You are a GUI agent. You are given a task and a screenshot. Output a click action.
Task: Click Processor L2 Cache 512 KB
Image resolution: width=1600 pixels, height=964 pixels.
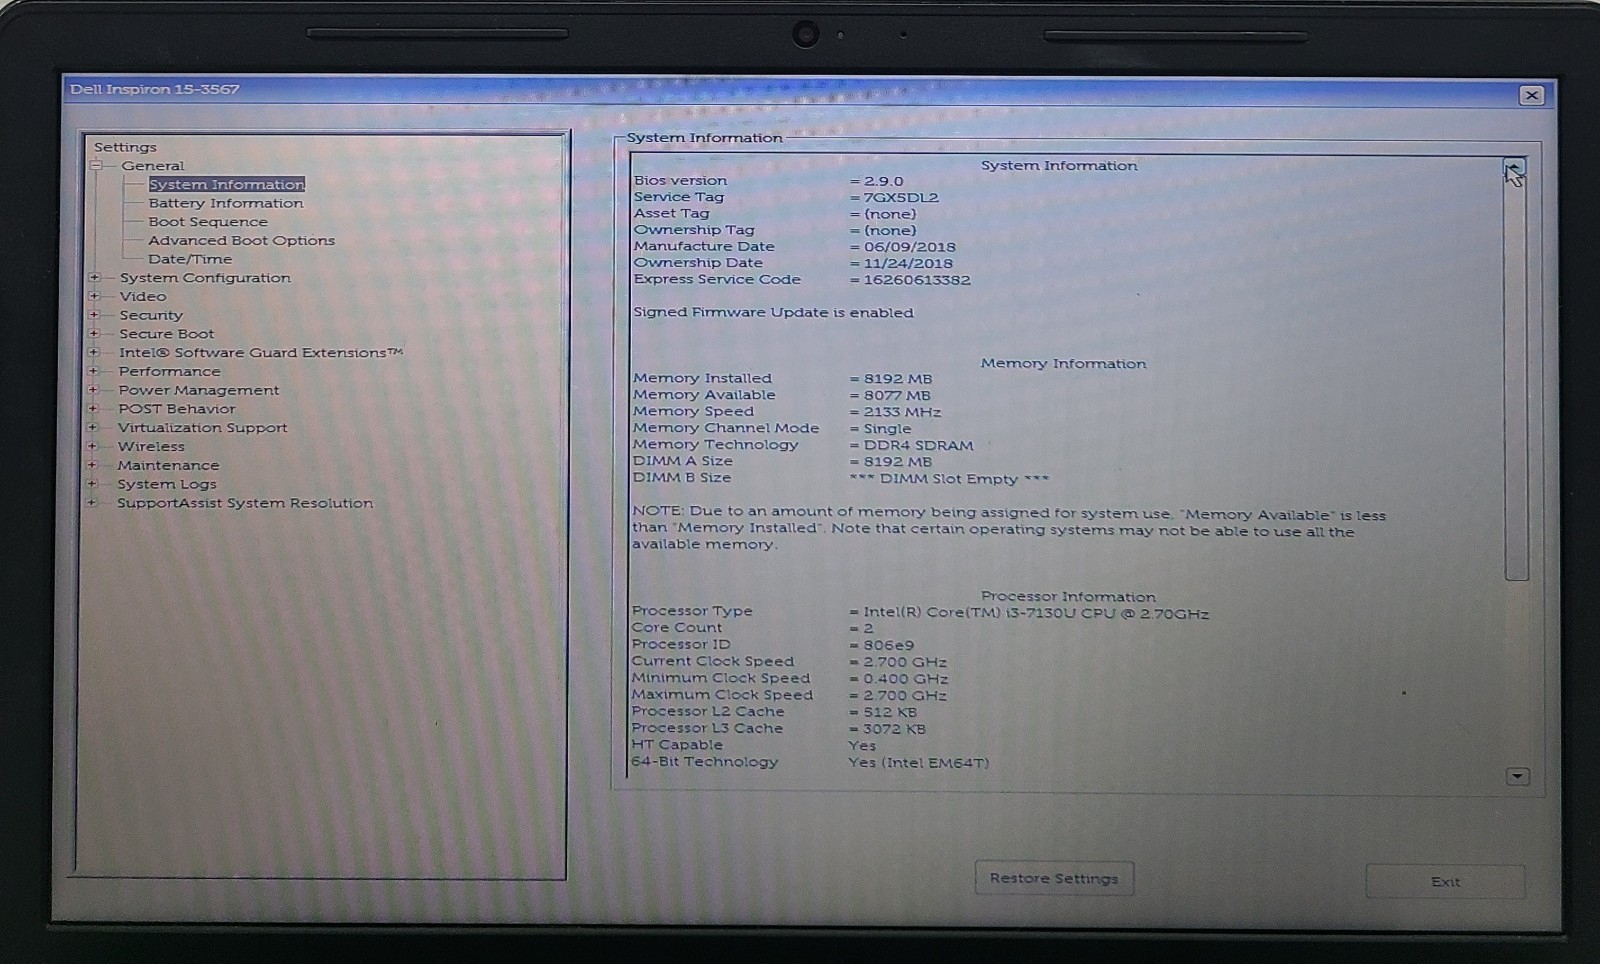[890, 712]
